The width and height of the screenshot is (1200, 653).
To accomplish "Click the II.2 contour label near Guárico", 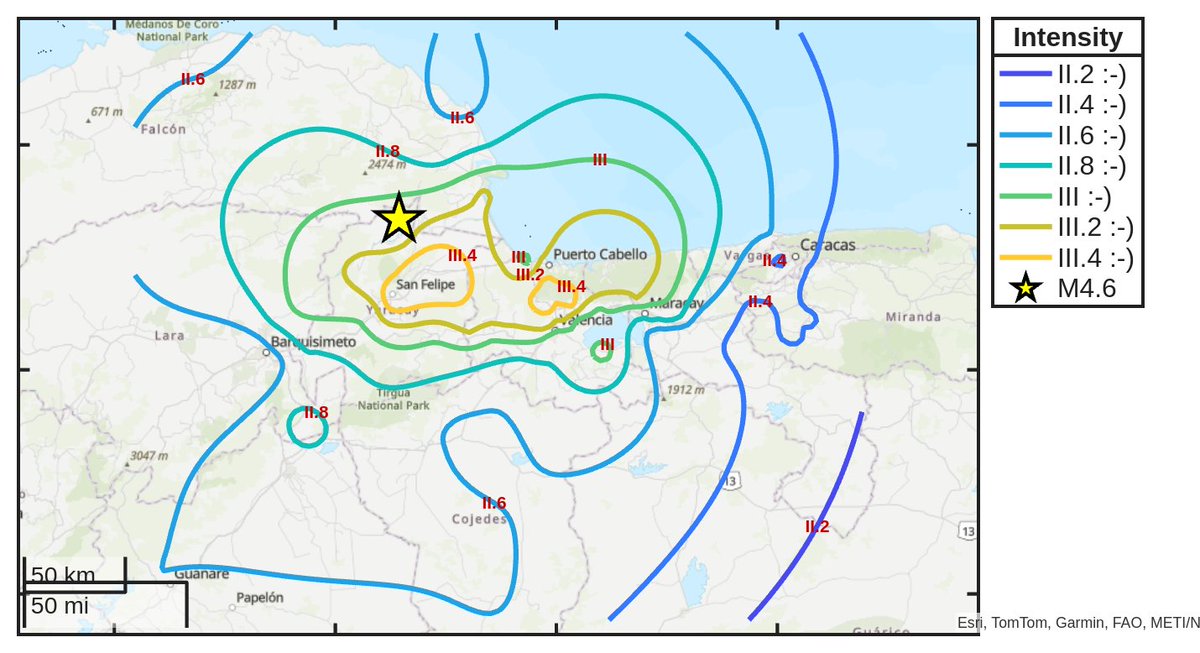I will point(817,526).
